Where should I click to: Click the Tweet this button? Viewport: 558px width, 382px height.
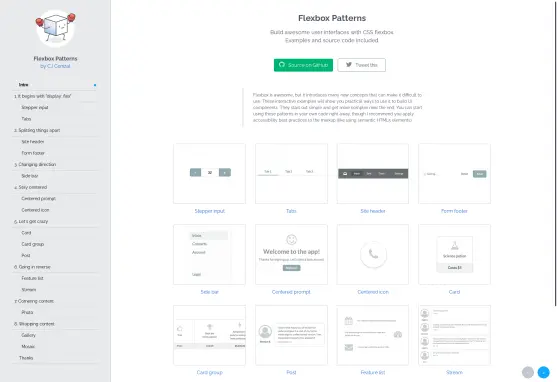(x=362, y=65)
